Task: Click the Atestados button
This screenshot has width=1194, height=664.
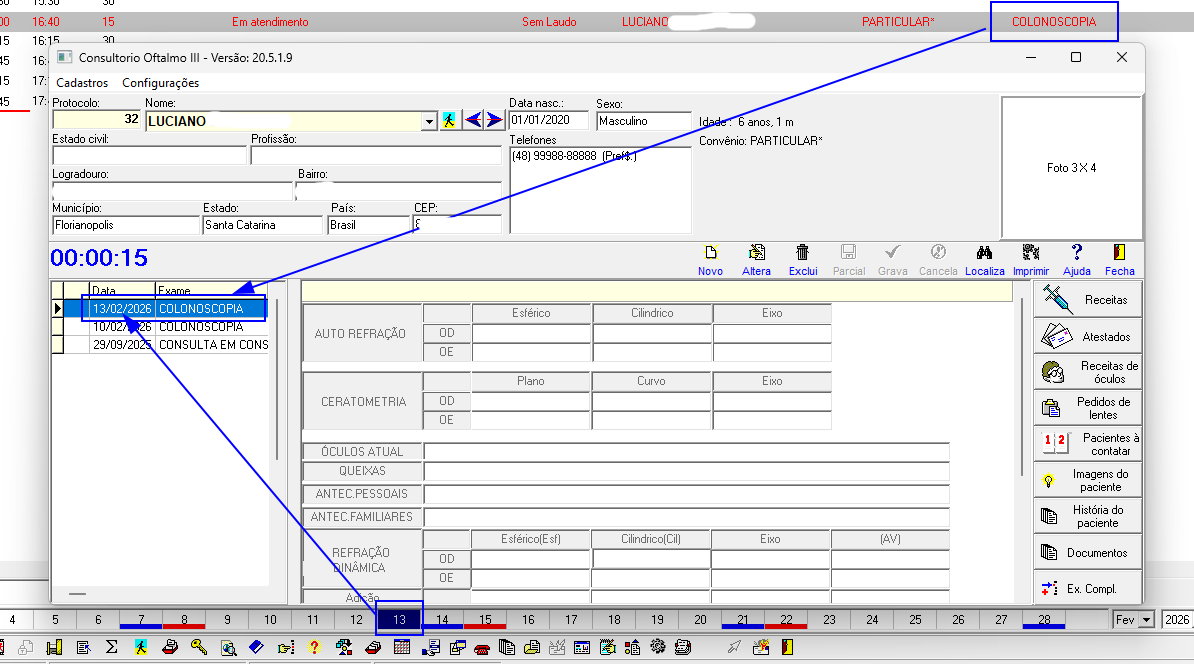Action: click(1087, 336)
